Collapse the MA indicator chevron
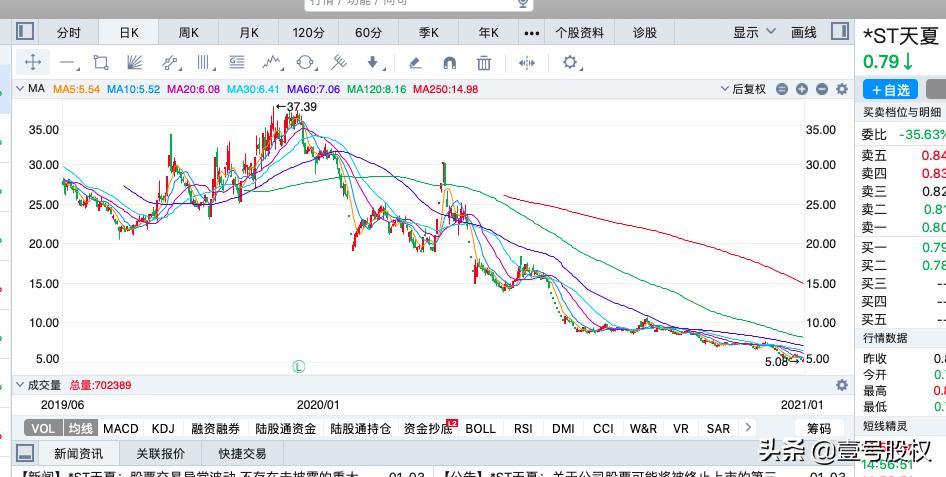The image size is (946, 477). pos(19,89)
